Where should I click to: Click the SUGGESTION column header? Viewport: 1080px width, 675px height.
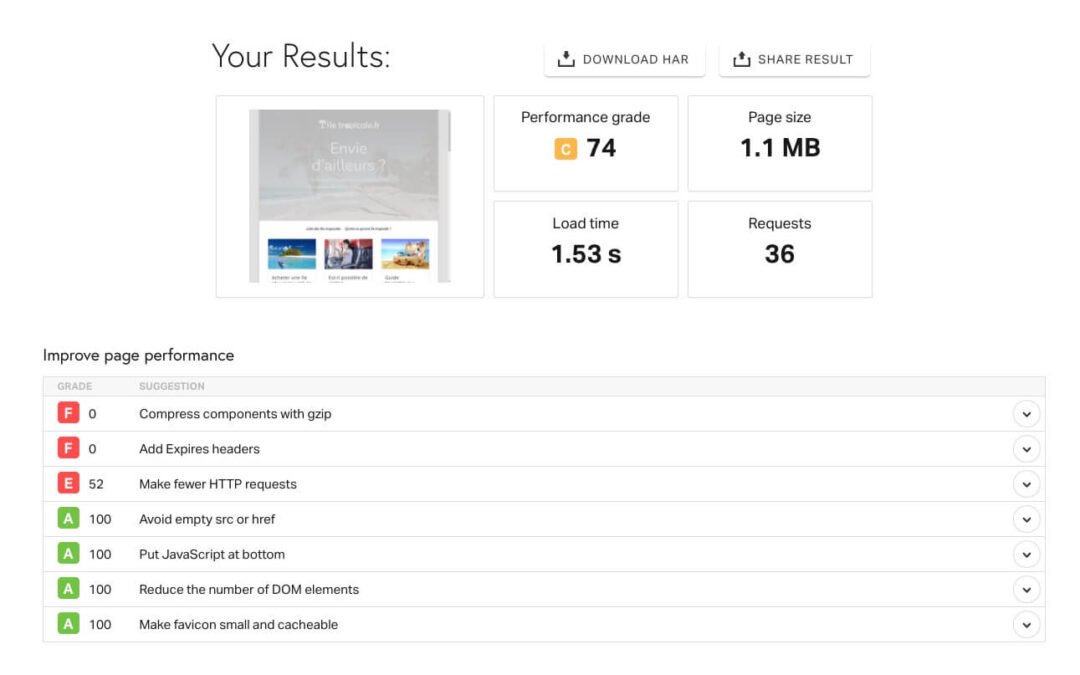pyautogui.click(x=172, y=386)
